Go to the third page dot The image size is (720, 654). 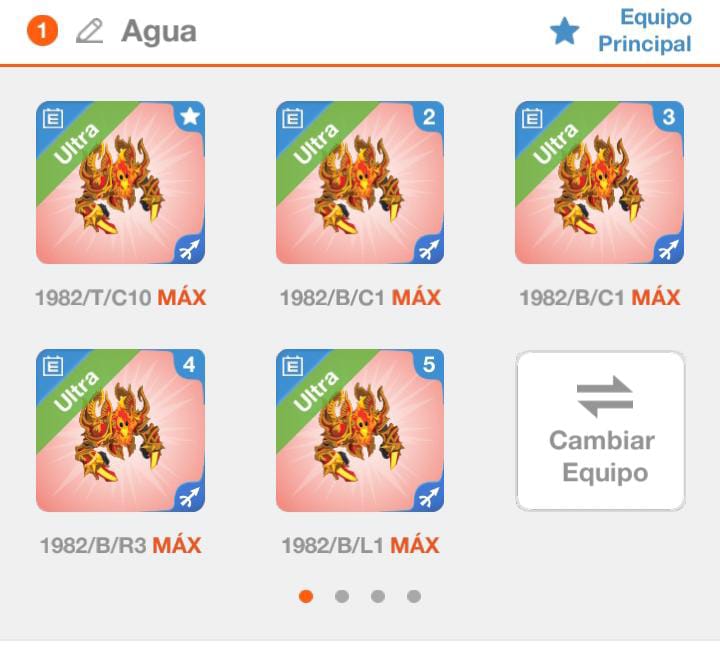(x=377, y=596)
